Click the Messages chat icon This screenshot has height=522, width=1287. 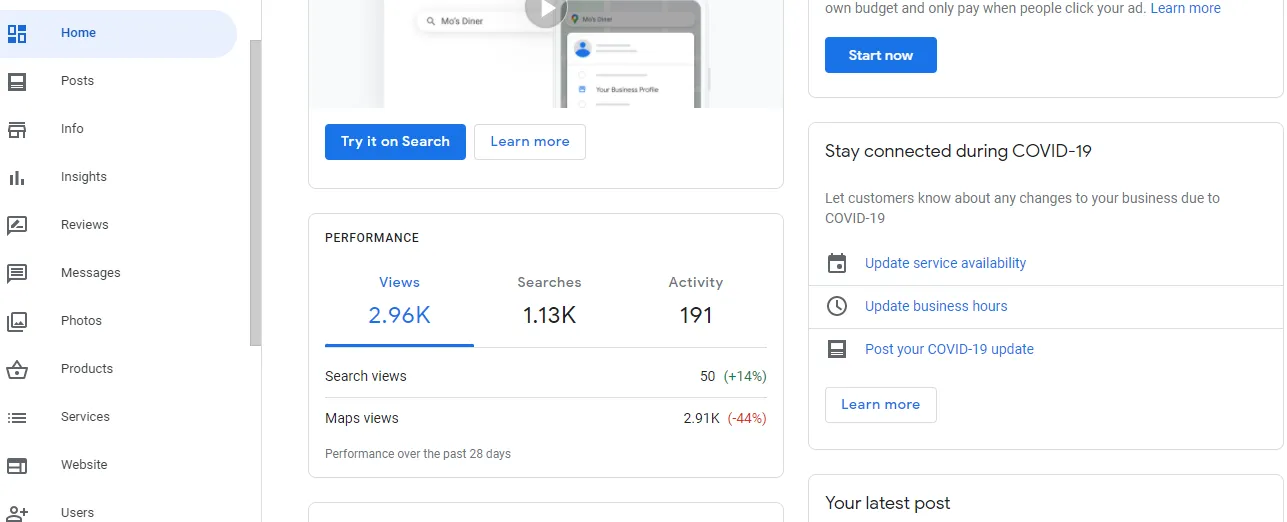click(17, 273)
